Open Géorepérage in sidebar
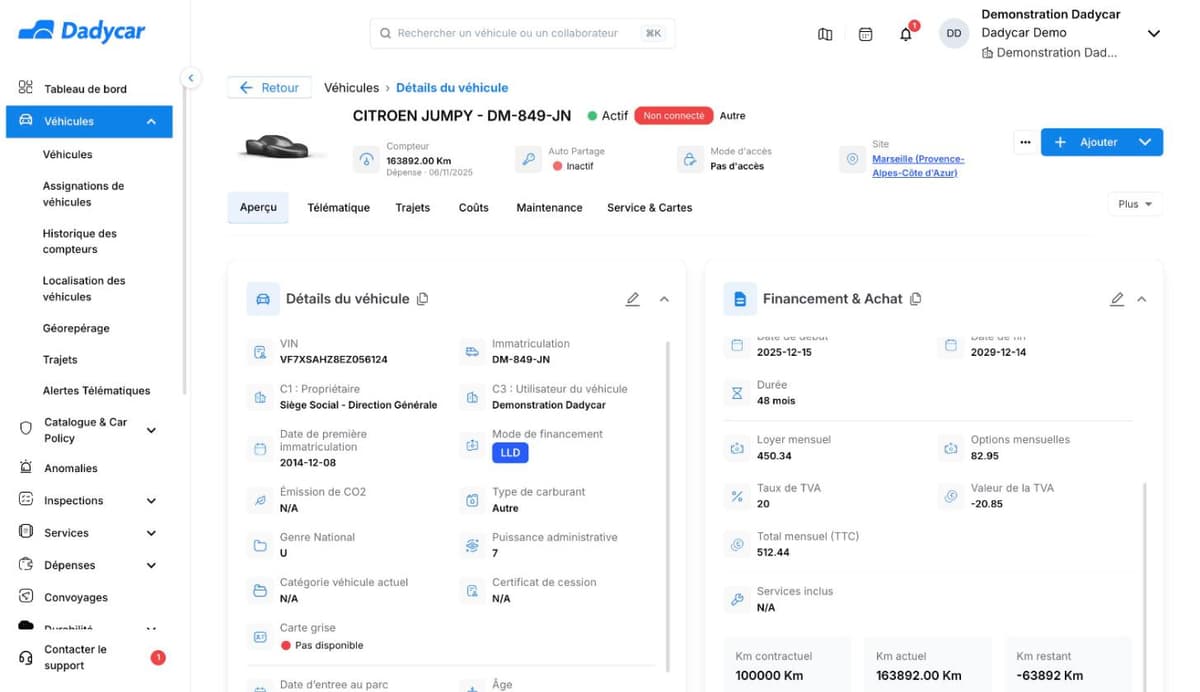Viewport: 1200px width, 692px height. point(76,328)
